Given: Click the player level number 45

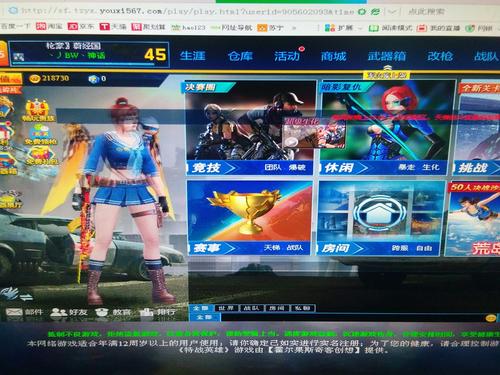Looking at the screenshot, I should coord(155,55).
